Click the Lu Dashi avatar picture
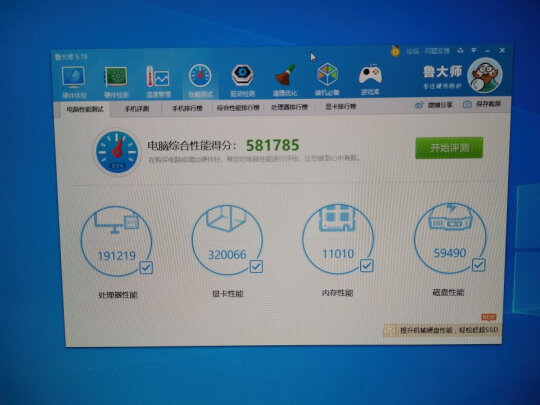The width and height of the screenshot is (540, 405). [485, 75]
